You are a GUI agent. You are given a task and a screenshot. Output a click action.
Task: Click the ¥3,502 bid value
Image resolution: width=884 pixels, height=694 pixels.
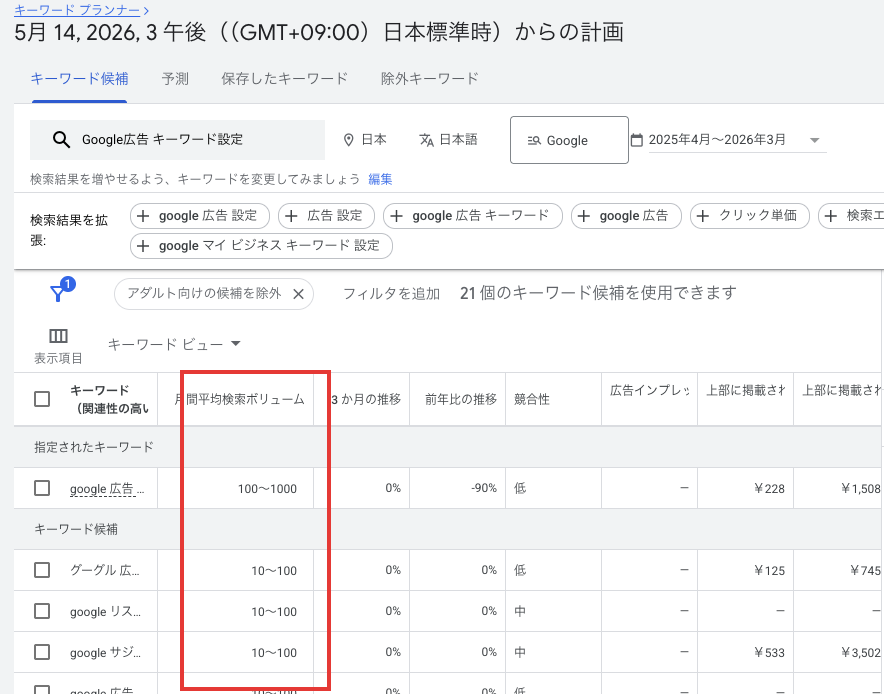click(x=860, y=652)
